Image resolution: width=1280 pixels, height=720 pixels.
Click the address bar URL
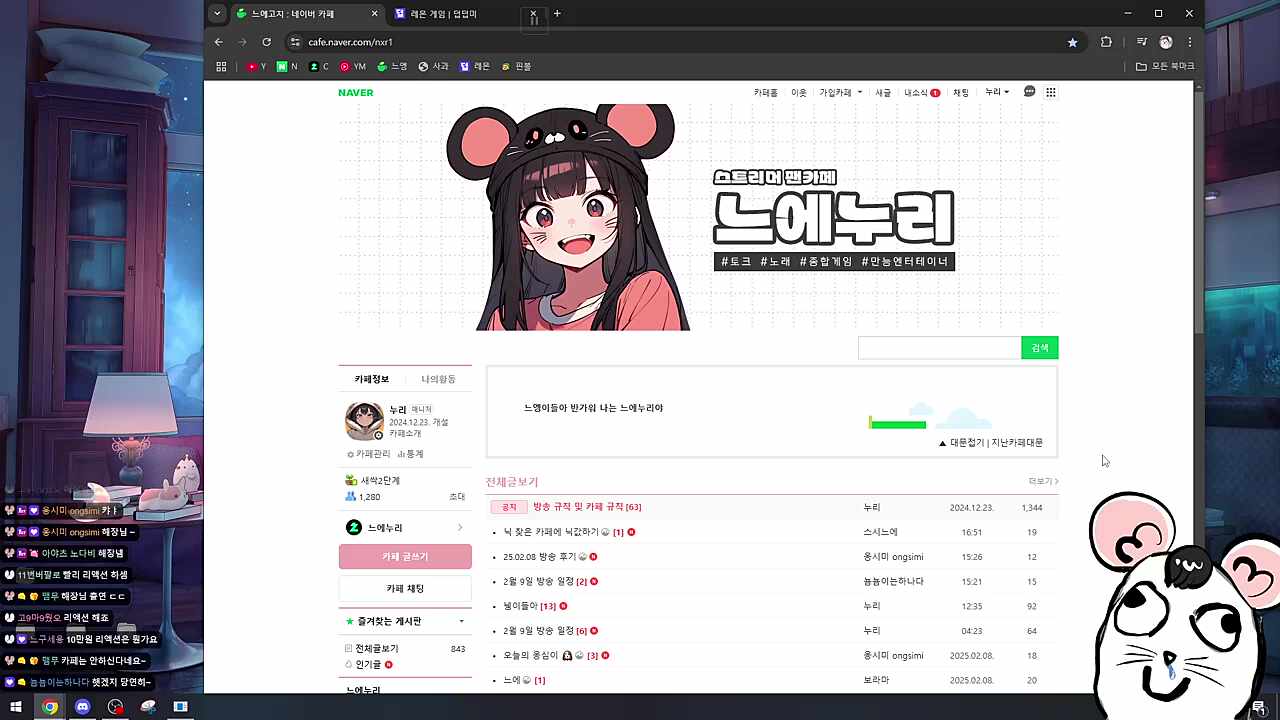350,42
